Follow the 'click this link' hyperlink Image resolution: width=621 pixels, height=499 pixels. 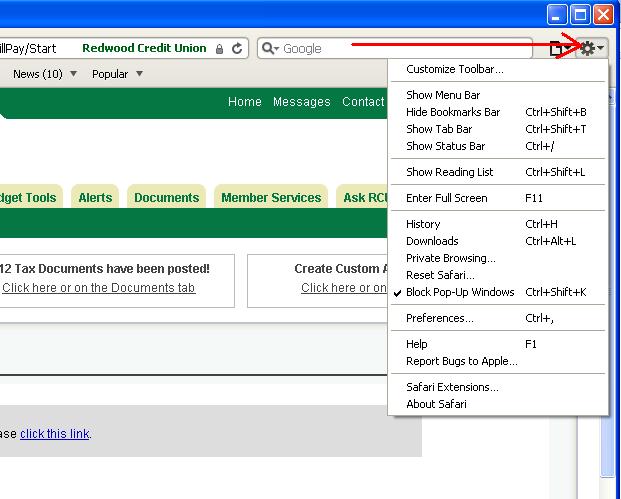[55, 434]
